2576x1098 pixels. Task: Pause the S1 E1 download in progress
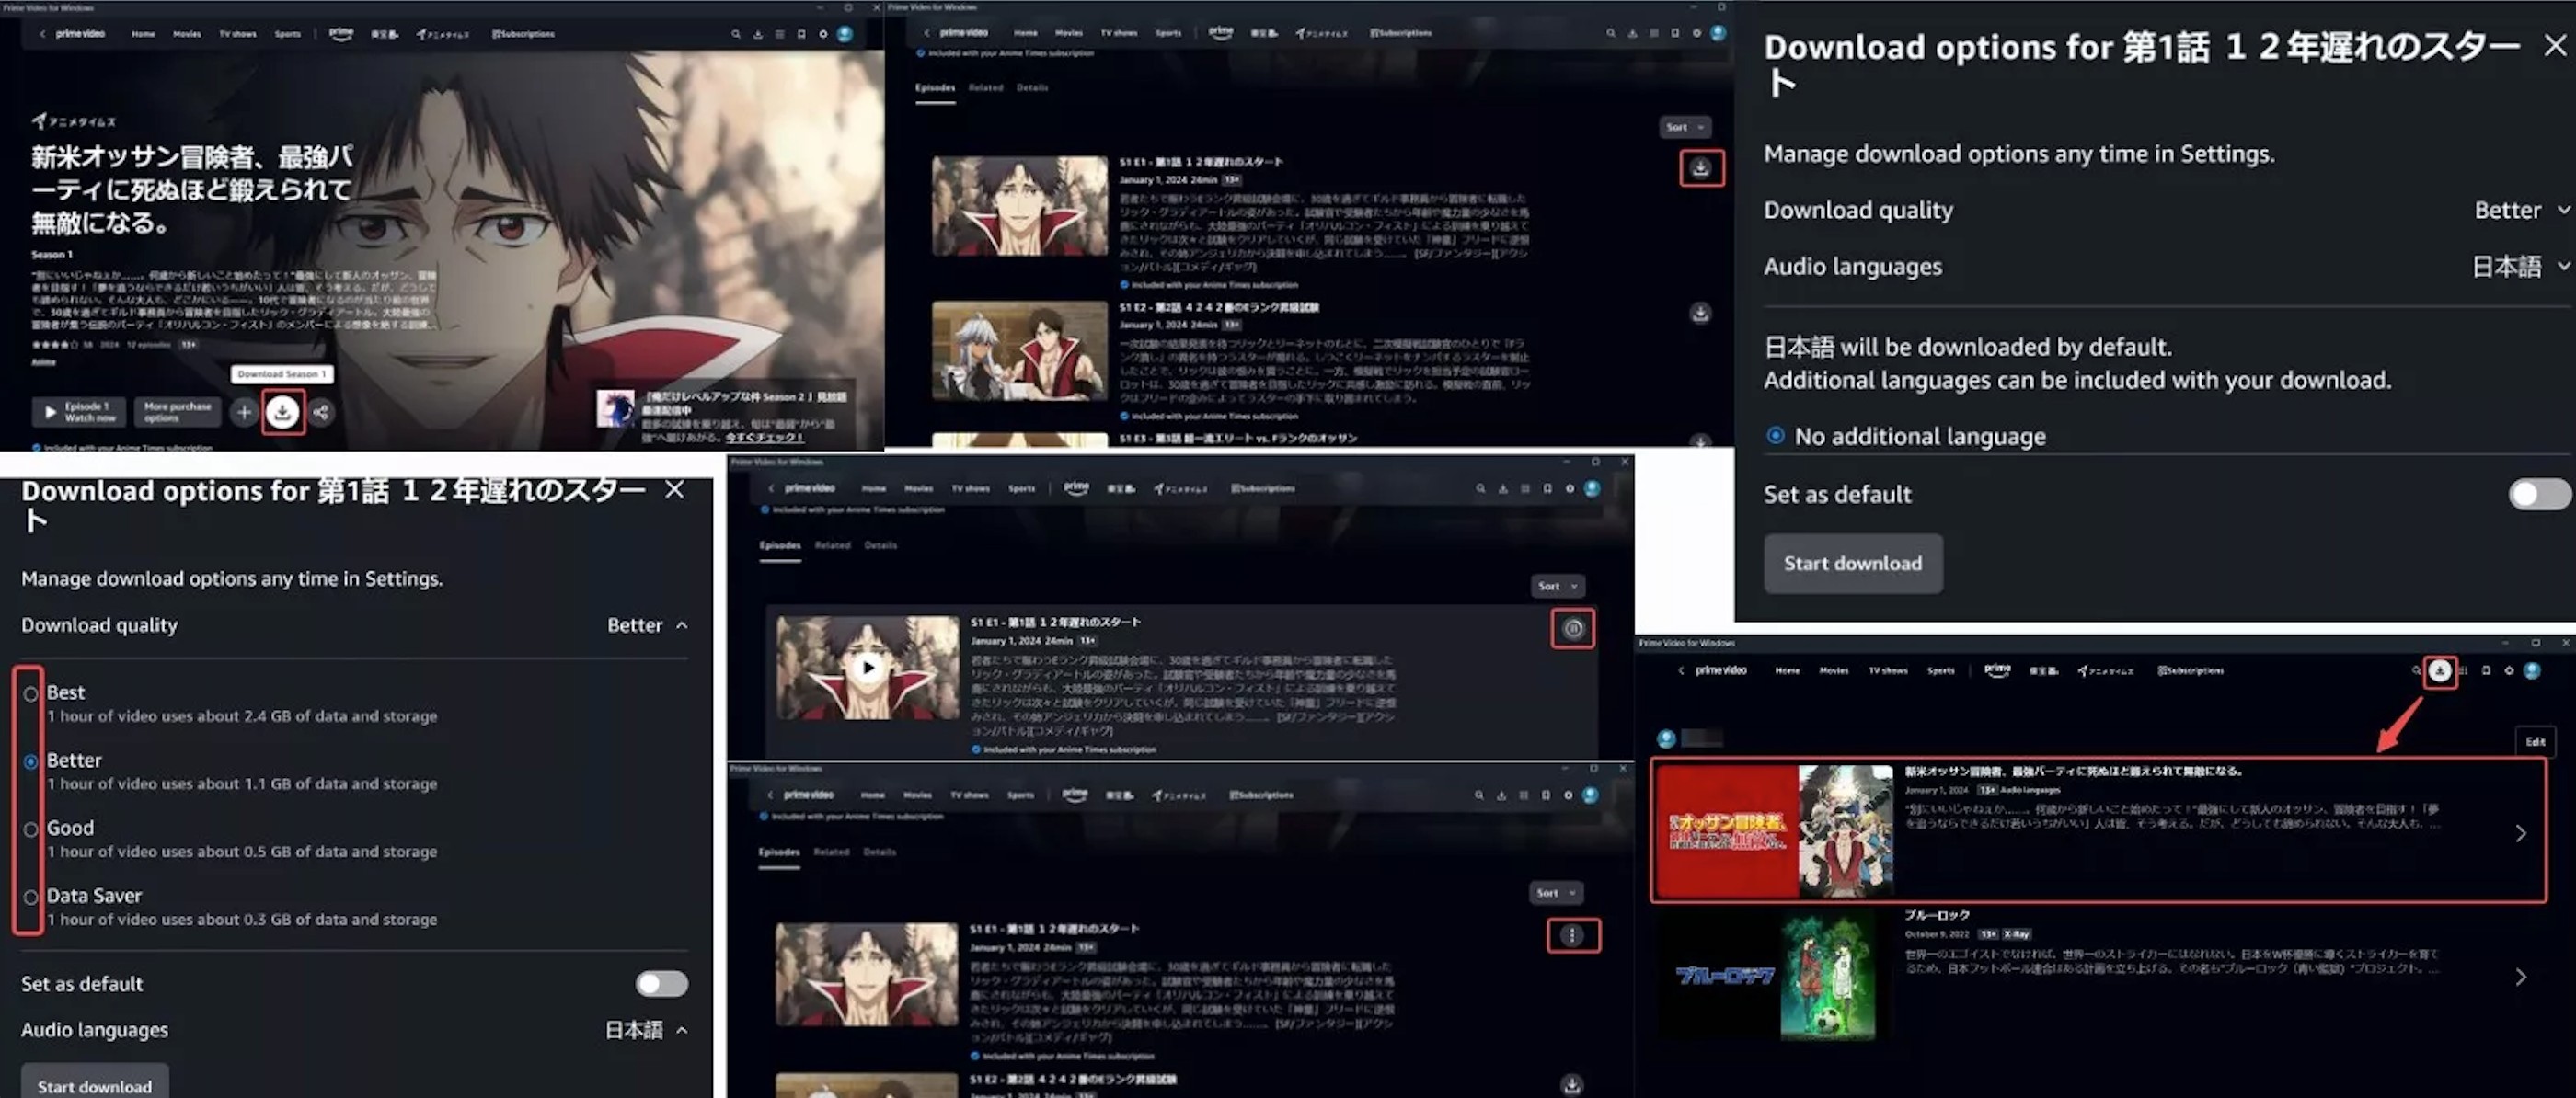tap(1573, 629)
